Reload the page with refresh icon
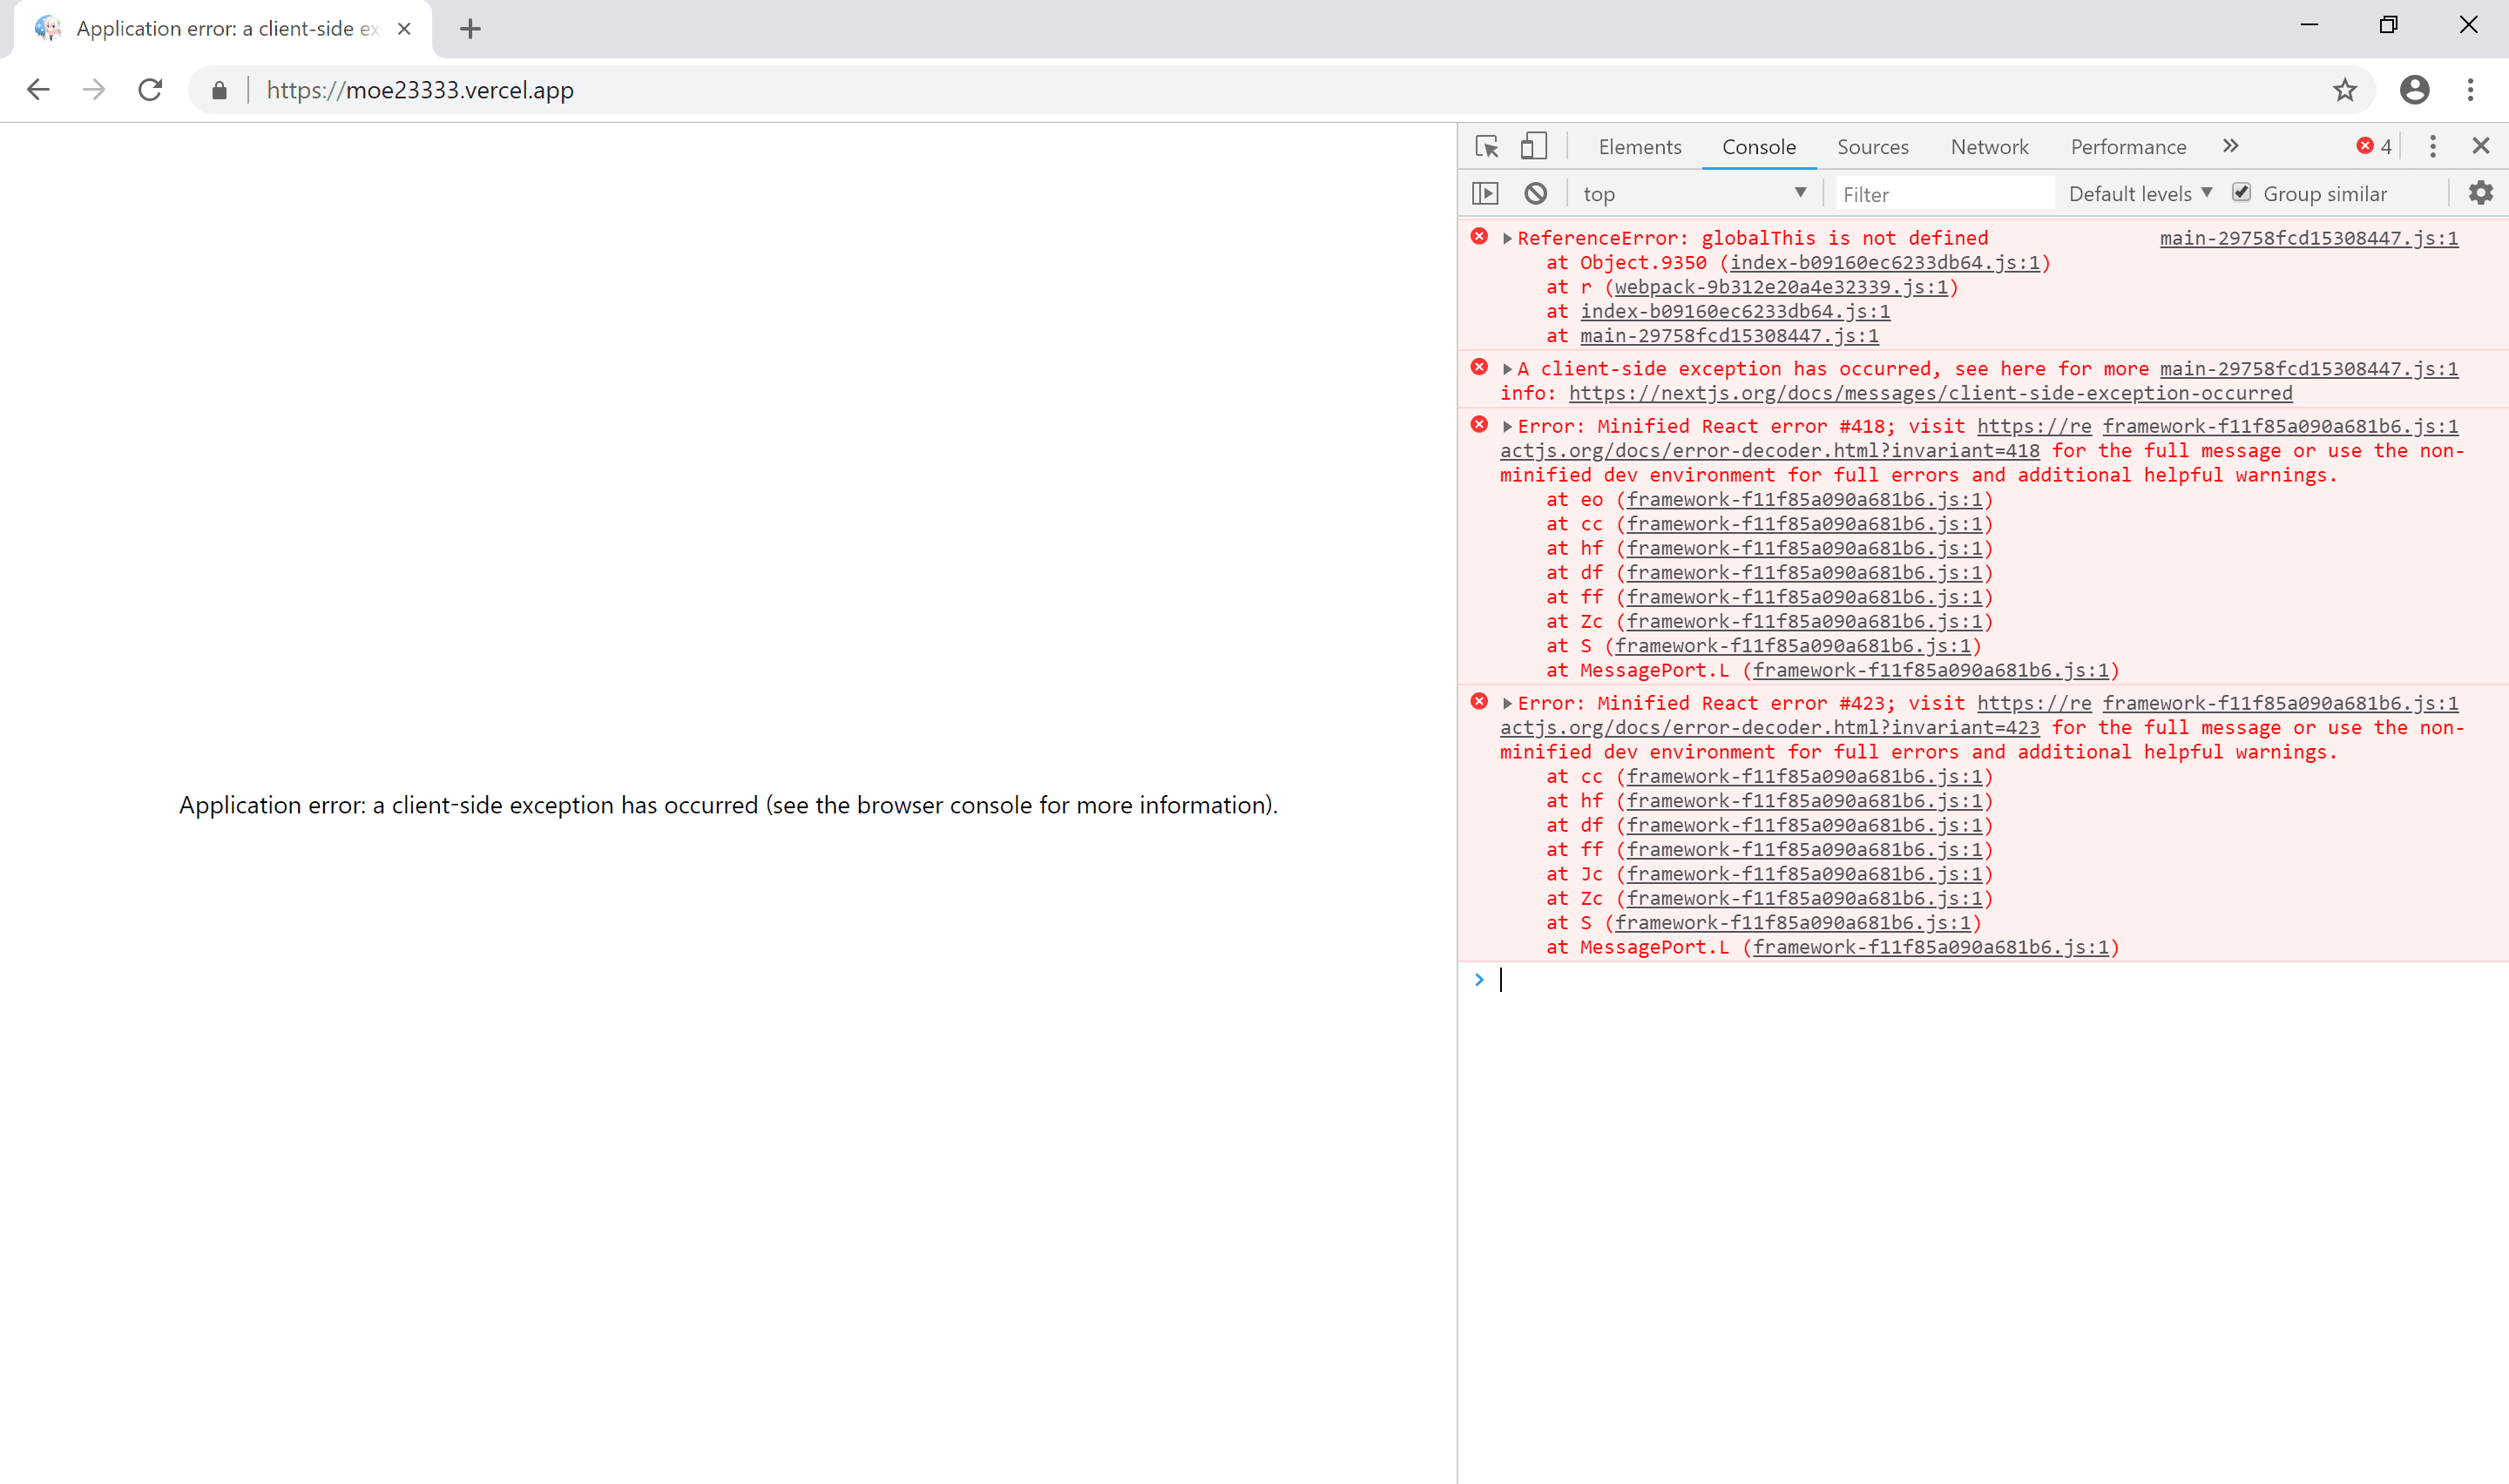 point(150,90)
